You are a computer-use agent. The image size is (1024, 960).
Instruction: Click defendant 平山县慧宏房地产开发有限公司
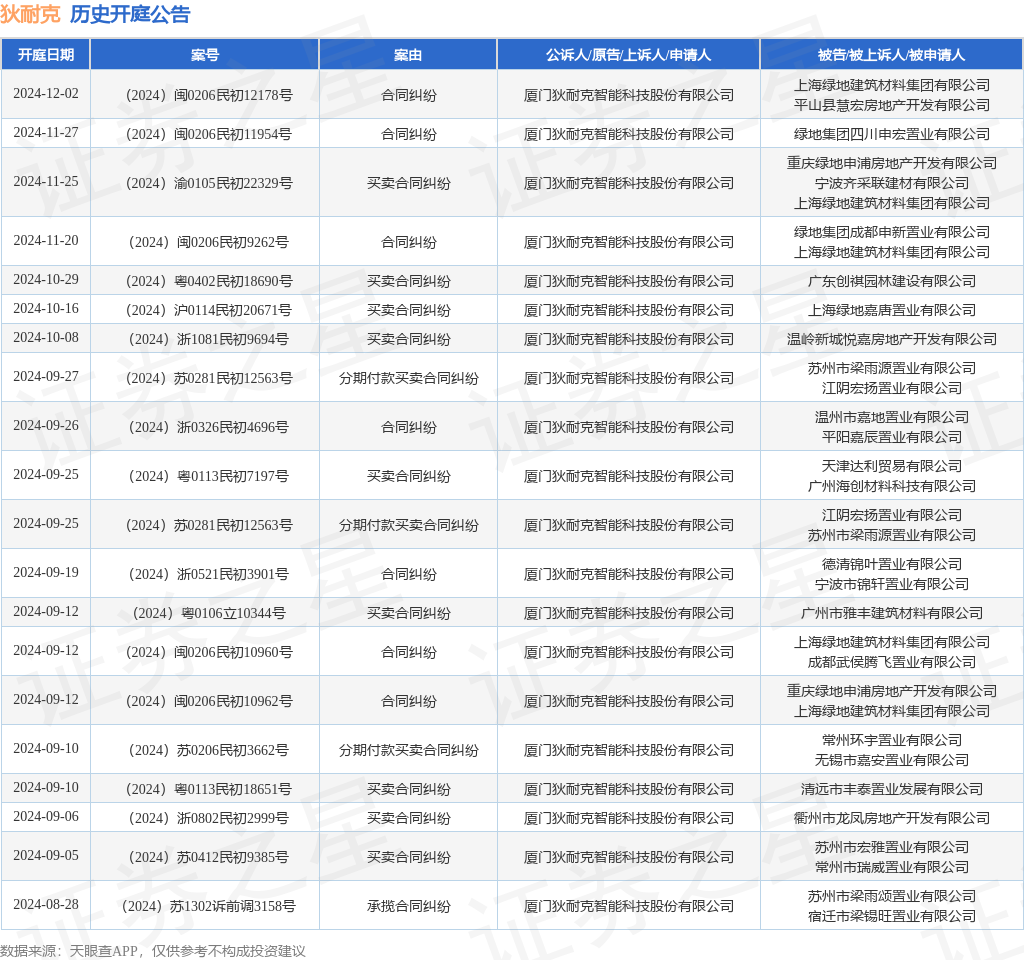point(891,105)
